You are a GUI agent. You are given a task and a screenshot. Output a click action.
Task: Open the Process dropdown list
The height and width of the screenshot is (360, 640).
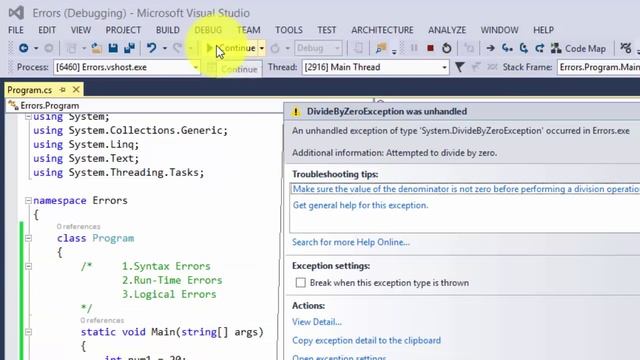pyautogui.click(x=196, y=67)
